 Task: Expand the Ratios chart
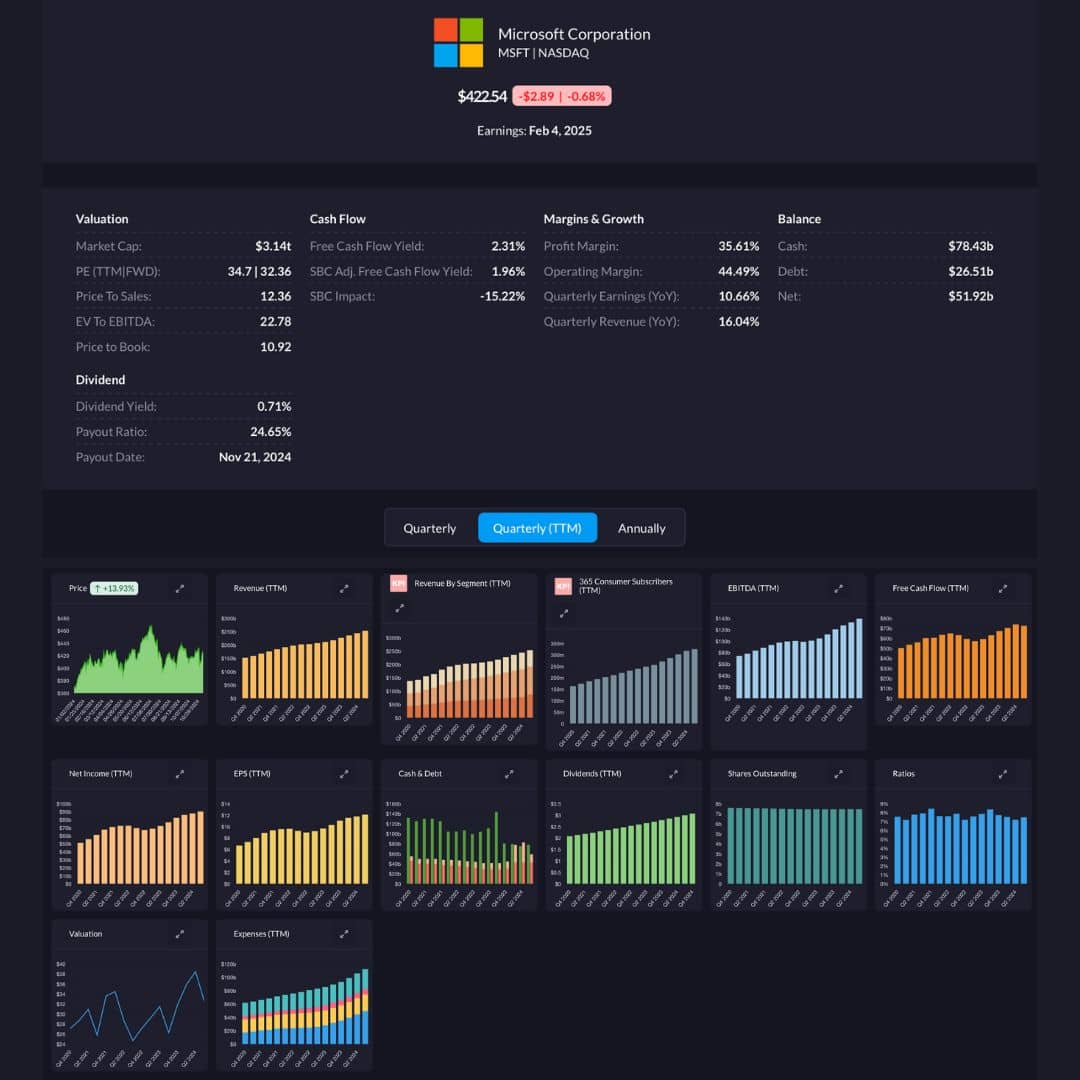(x=1003, y=774)
